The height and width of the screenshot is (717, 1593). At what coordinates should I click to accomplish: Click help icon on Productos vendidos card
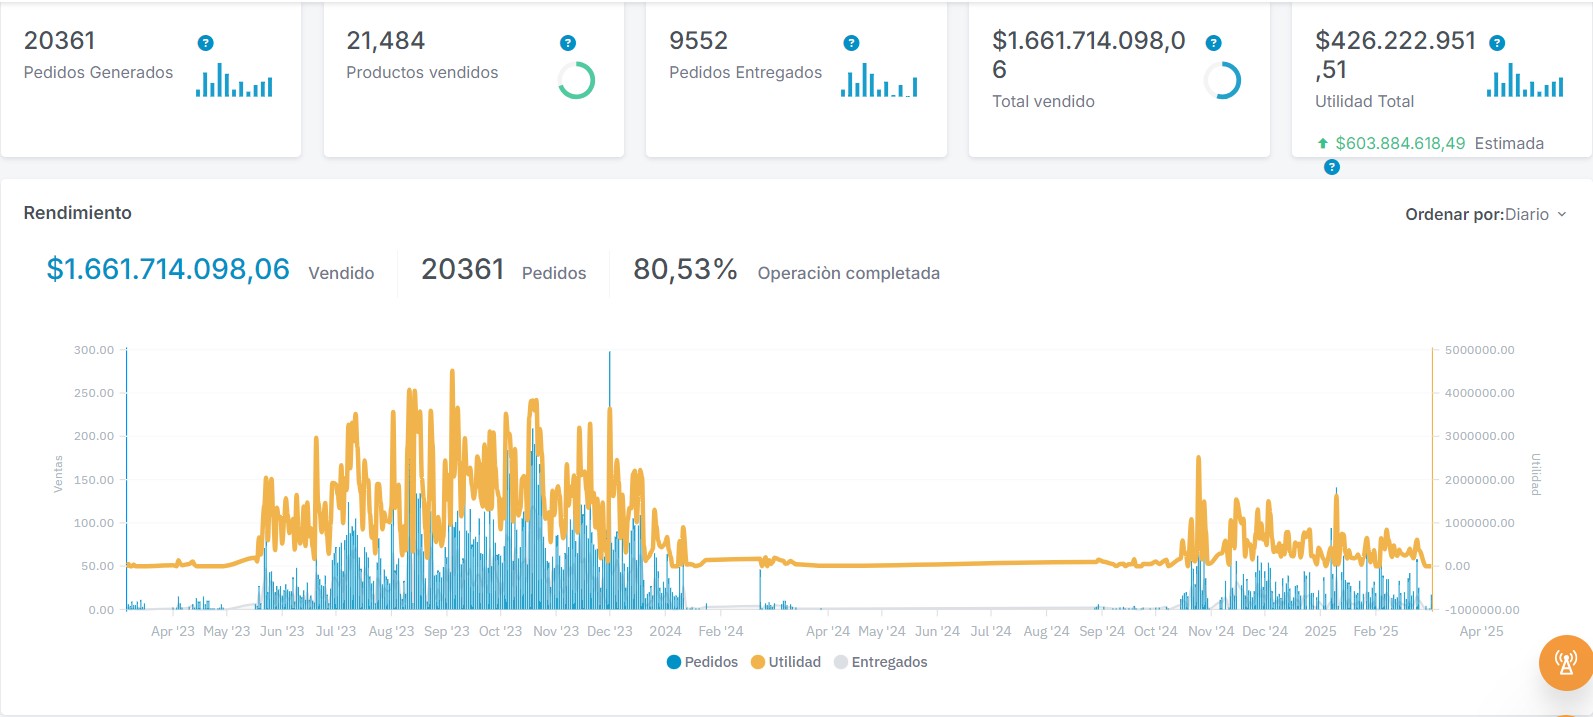[568, 43]
